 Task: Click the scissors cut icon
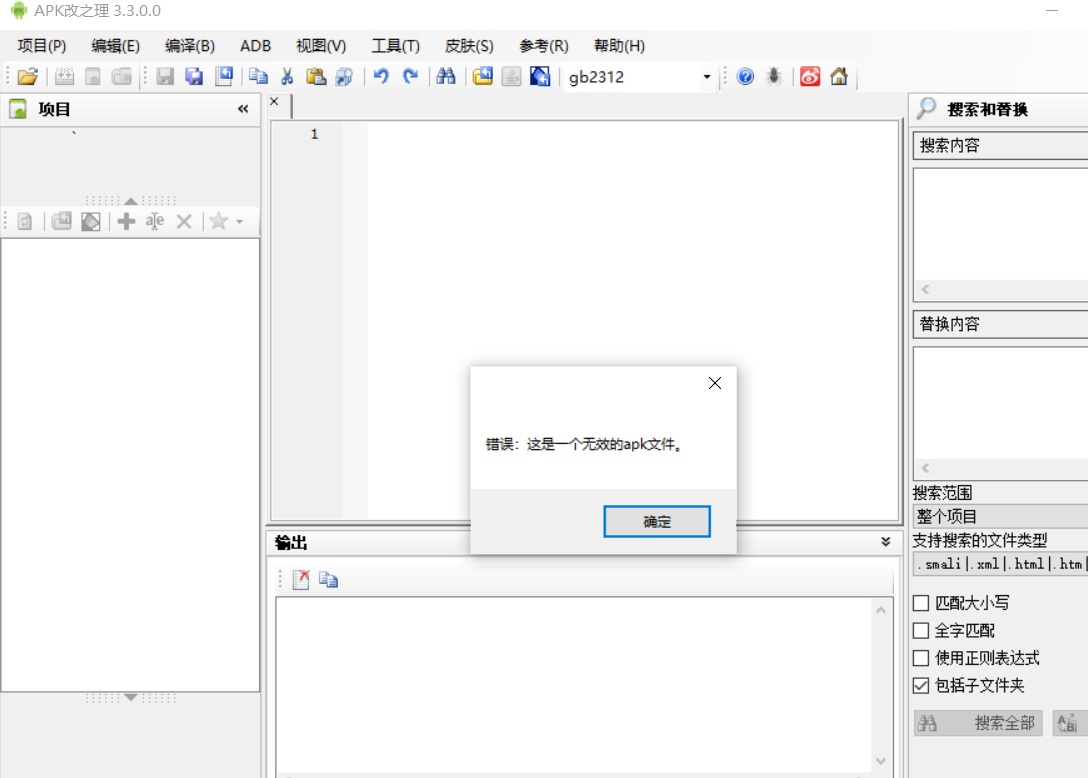287,77
